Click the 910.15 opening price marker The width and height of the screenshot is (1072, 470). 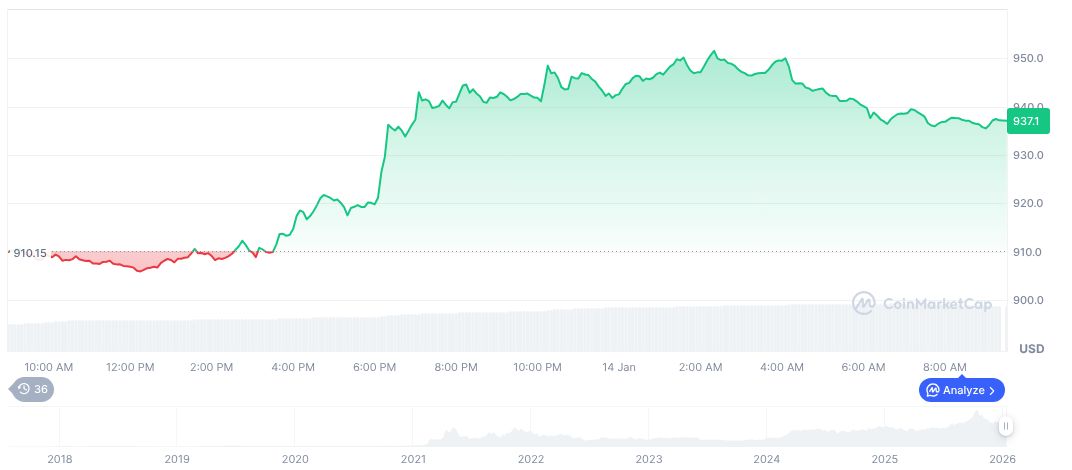[x=29, y=253]
